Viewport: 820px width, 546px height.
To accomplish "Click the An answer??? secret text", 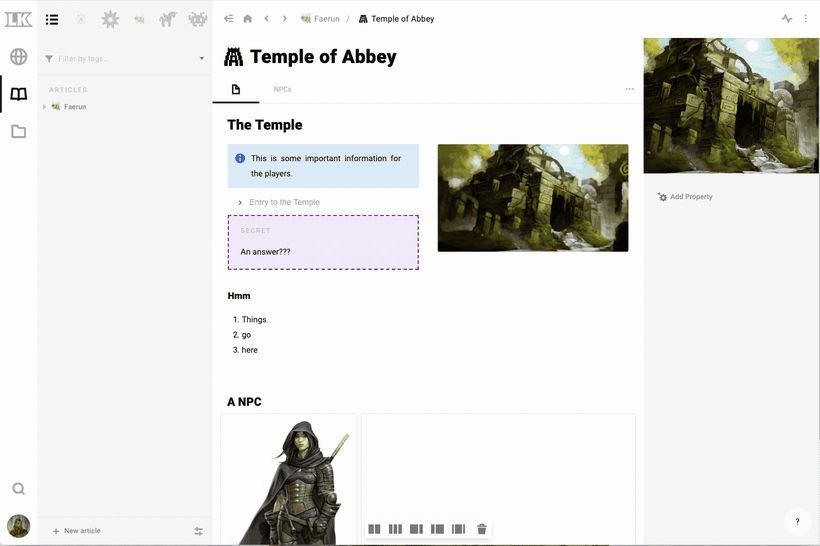I will point(265,252).
